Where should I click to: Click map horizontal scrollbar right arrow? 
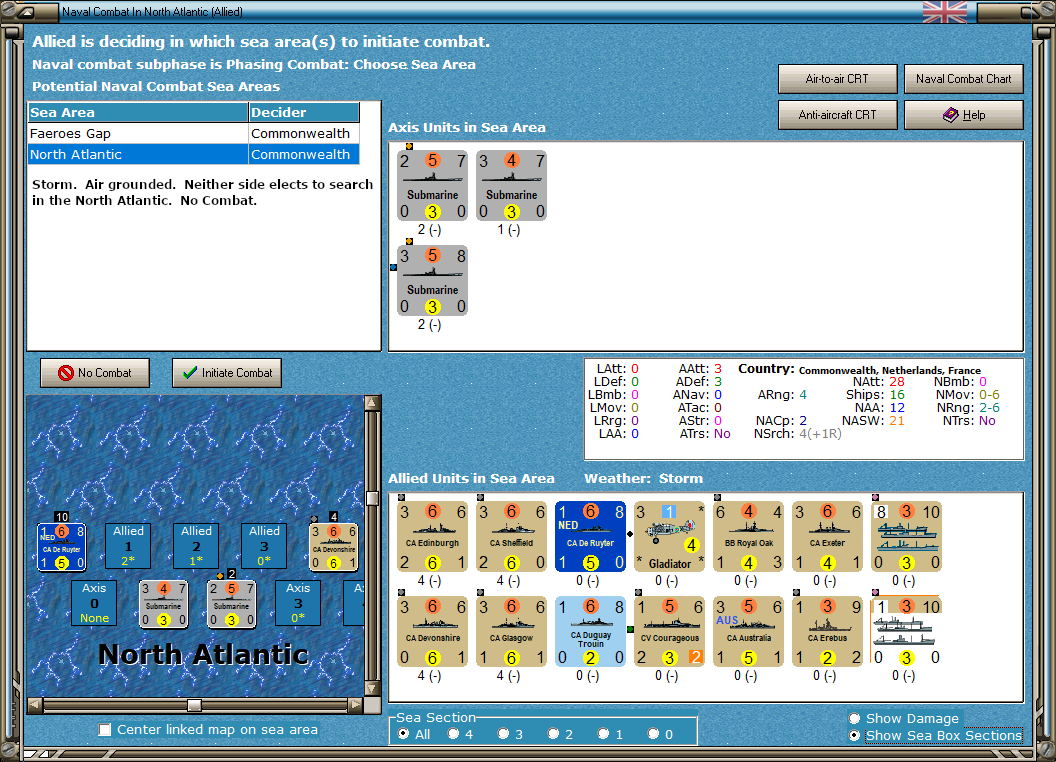(356, 705)
